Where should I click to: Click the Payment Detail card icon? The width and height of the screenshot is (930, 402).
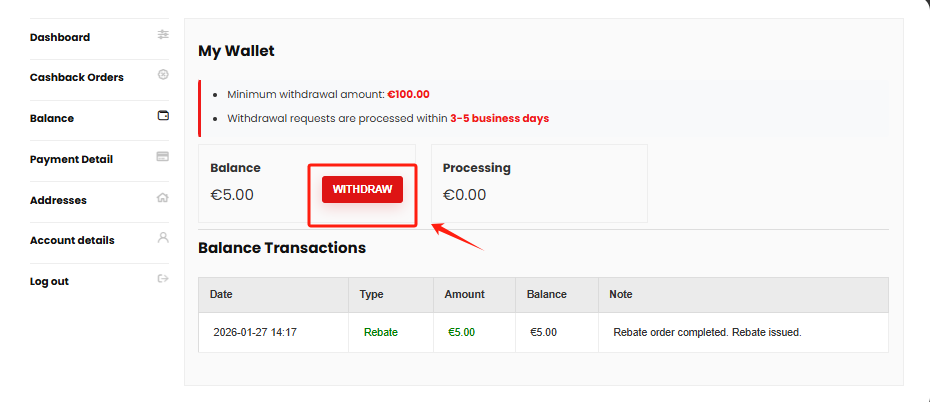(163, 157)
